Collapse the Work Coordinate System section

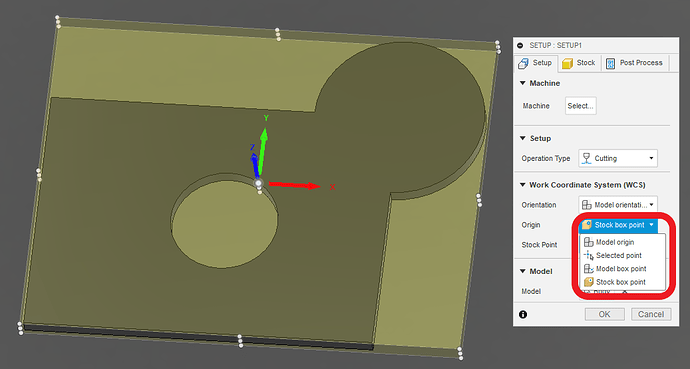[523, 185]
